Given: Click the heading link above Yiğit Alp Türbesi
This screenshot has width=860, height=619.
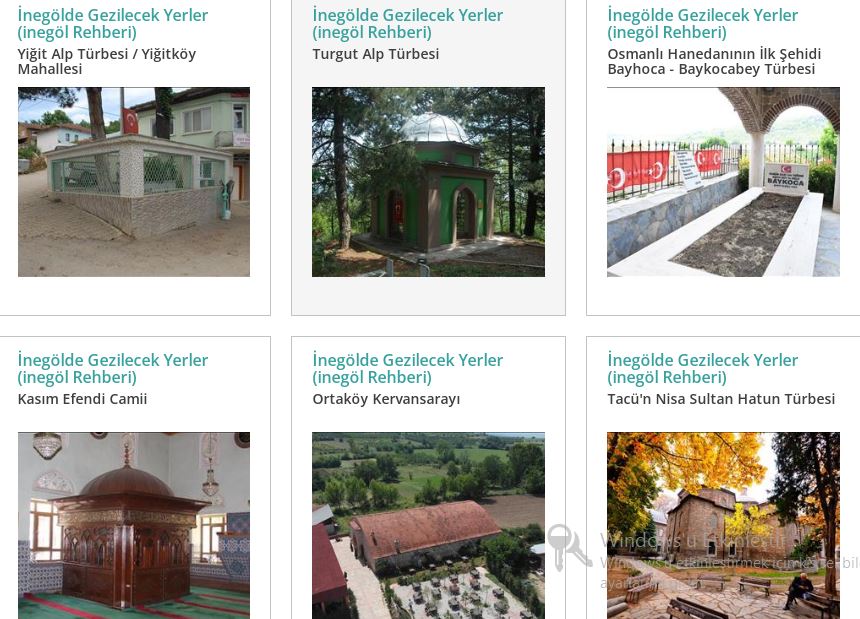Looking at the screenshot, I should 113,24.
